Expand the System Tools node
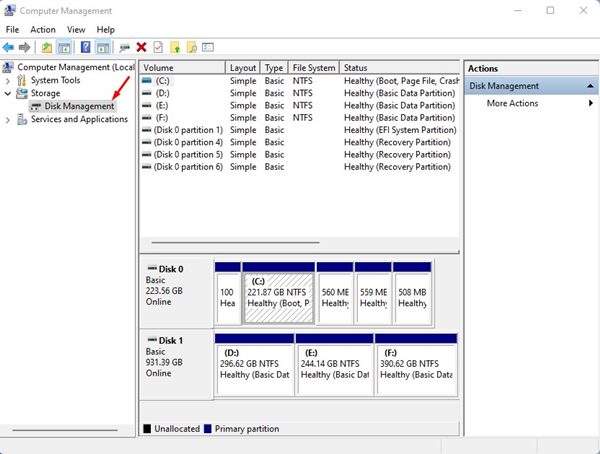 [7, 81]
